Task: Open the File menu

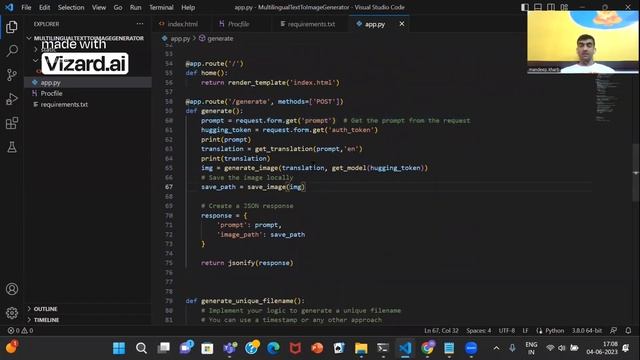Action: [26, 7]
